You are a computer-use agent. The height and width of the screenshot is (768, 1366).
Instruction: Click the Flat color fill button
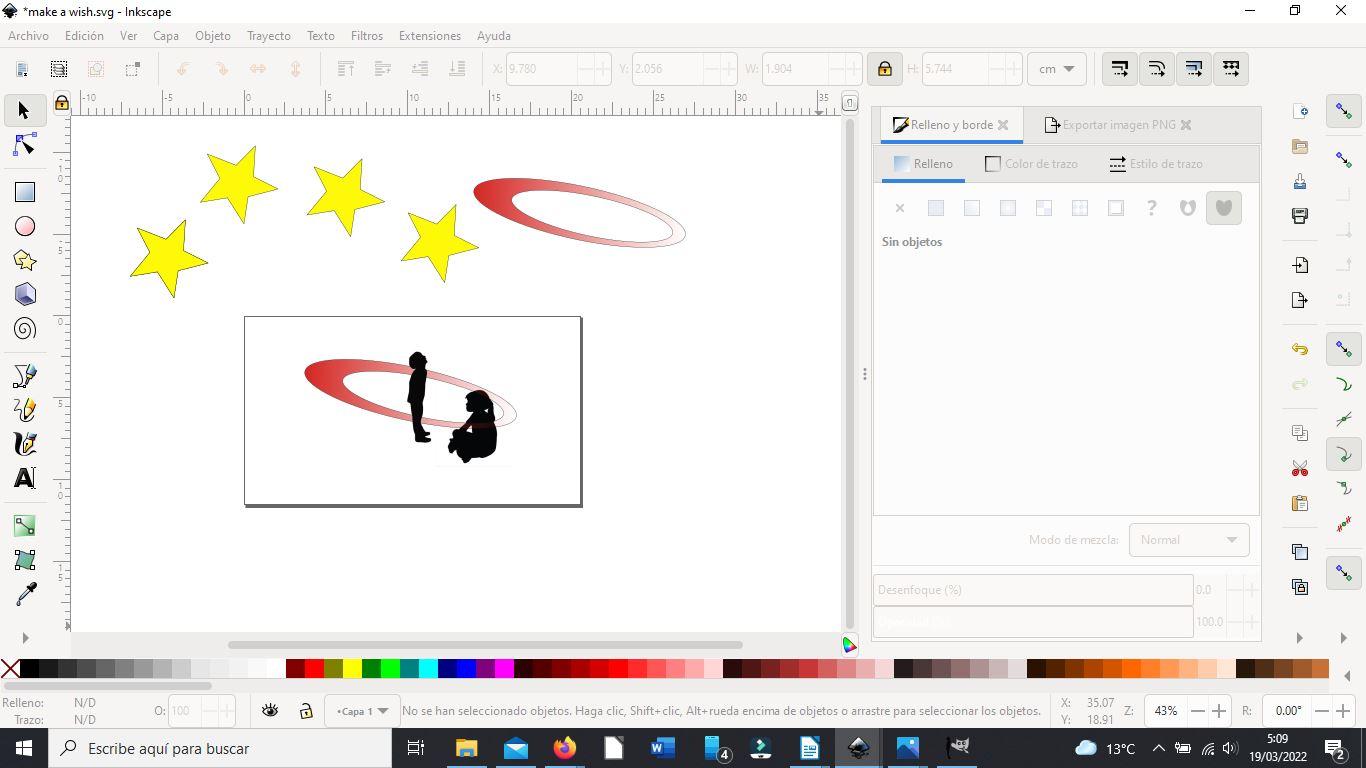pos(936,208)
